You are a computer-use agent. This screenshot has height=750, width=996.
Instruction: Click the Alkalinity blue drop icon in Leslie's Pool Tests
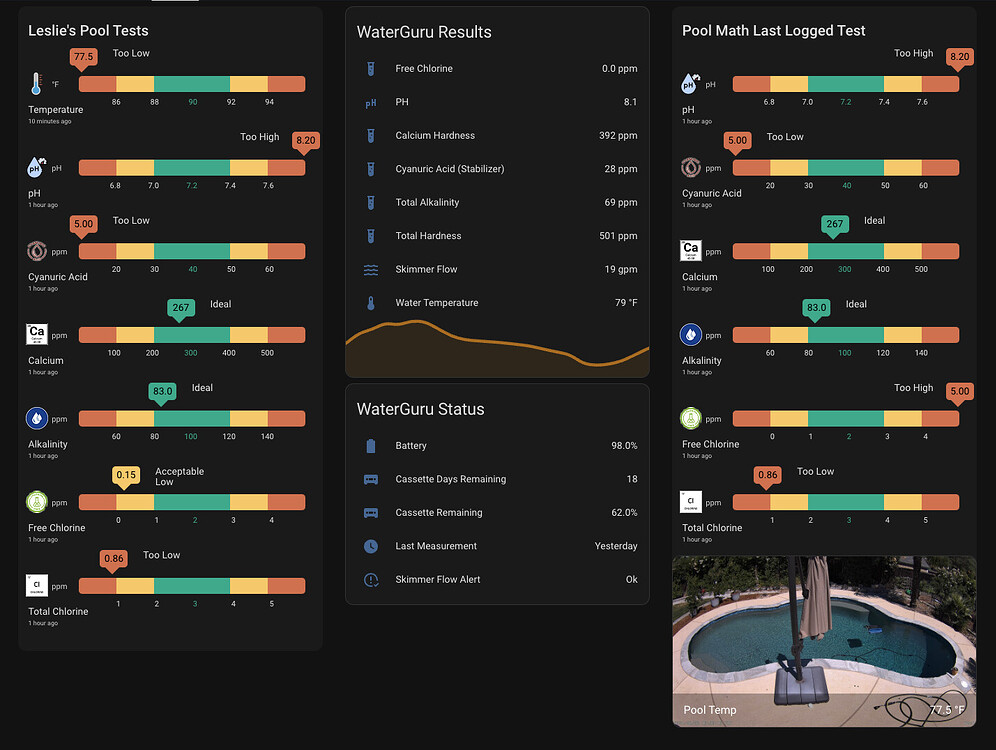[37, 419]
